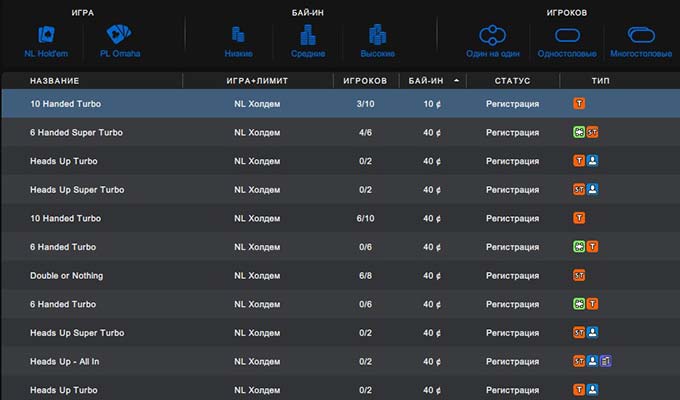
Task: Toggle the Многостоловые table filter
Action: point(639,35)
